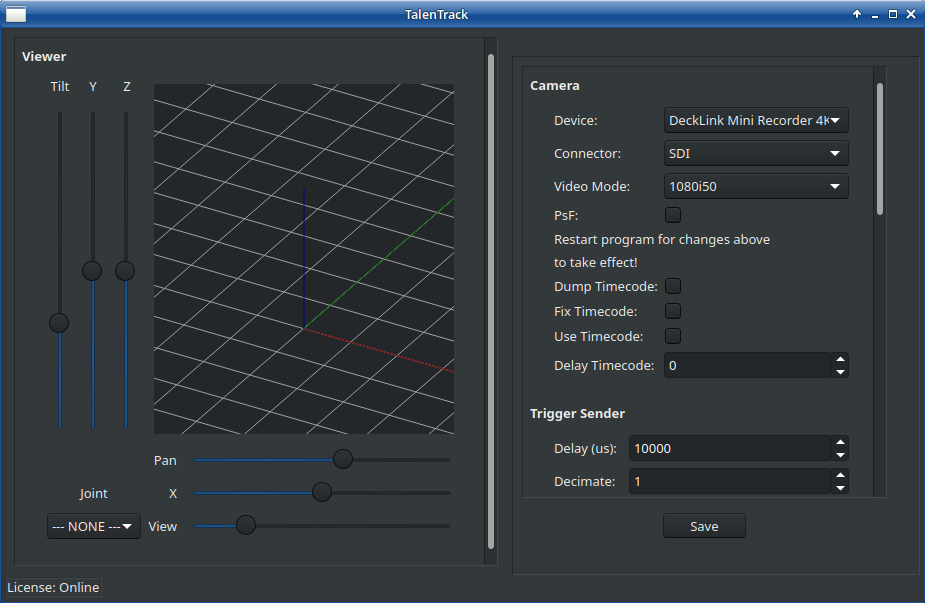Toggle the Dump Timecode checkbox
The image size is (925, 603).
pos(673,287)
